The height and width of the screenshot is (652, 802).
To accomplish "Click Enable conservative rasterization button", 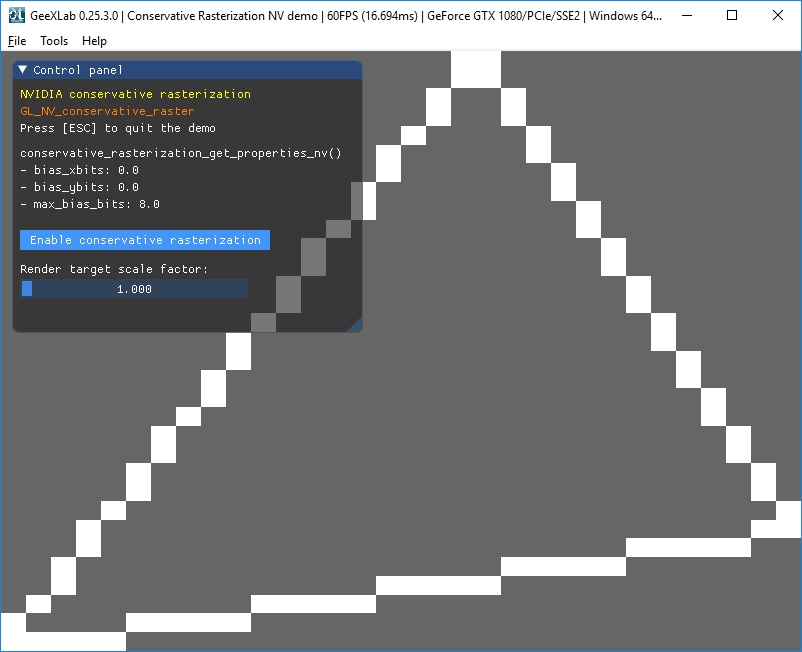I will (x=145, y=240).
